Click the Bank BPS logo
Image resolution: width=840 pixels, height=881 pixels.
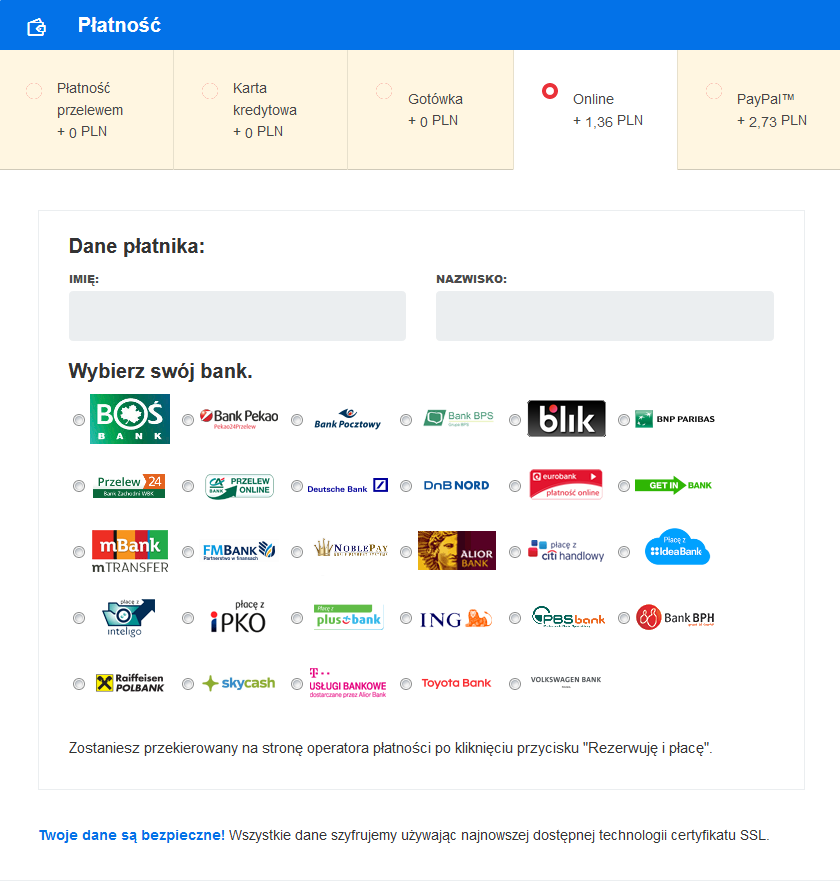tap(458, 418)
